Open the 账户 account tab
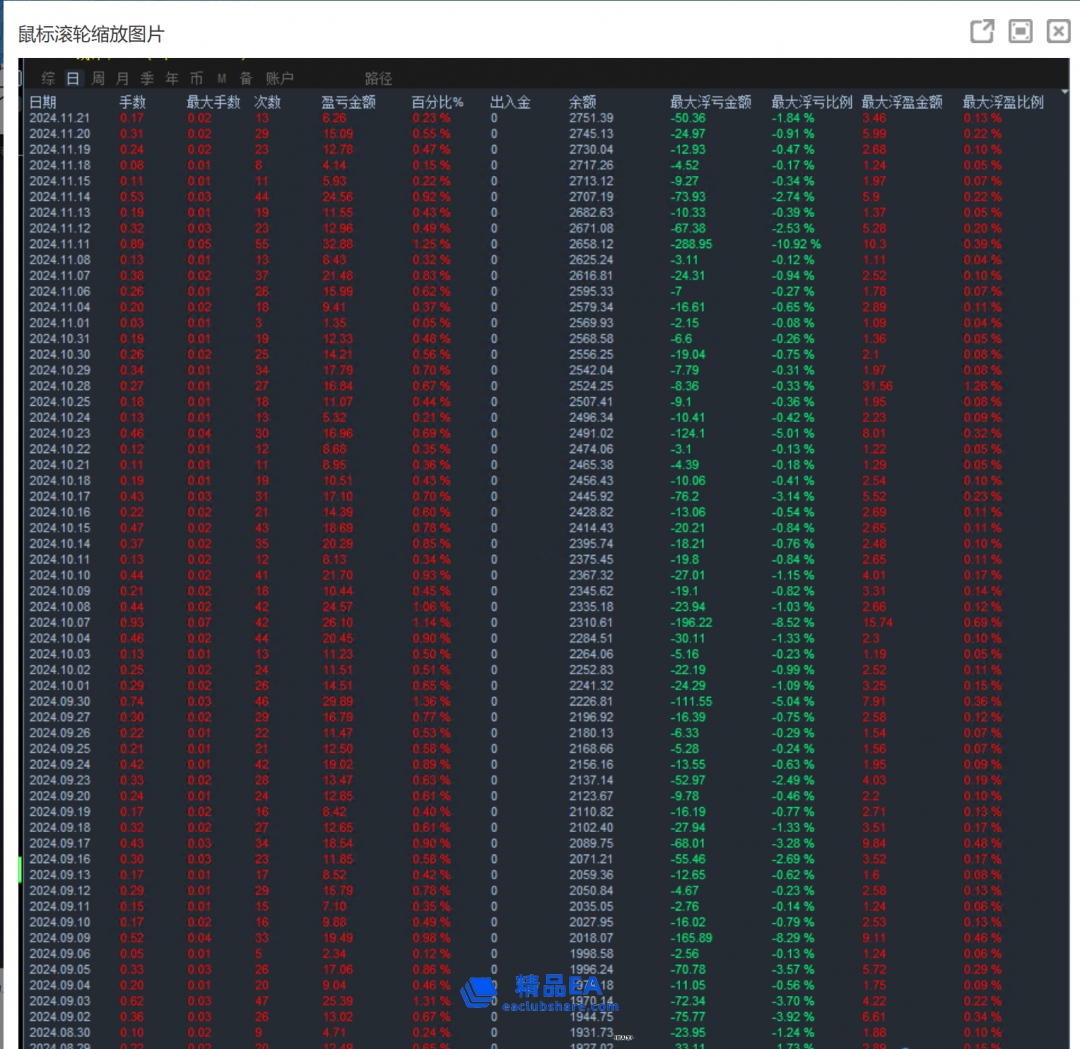 [280, 78]
